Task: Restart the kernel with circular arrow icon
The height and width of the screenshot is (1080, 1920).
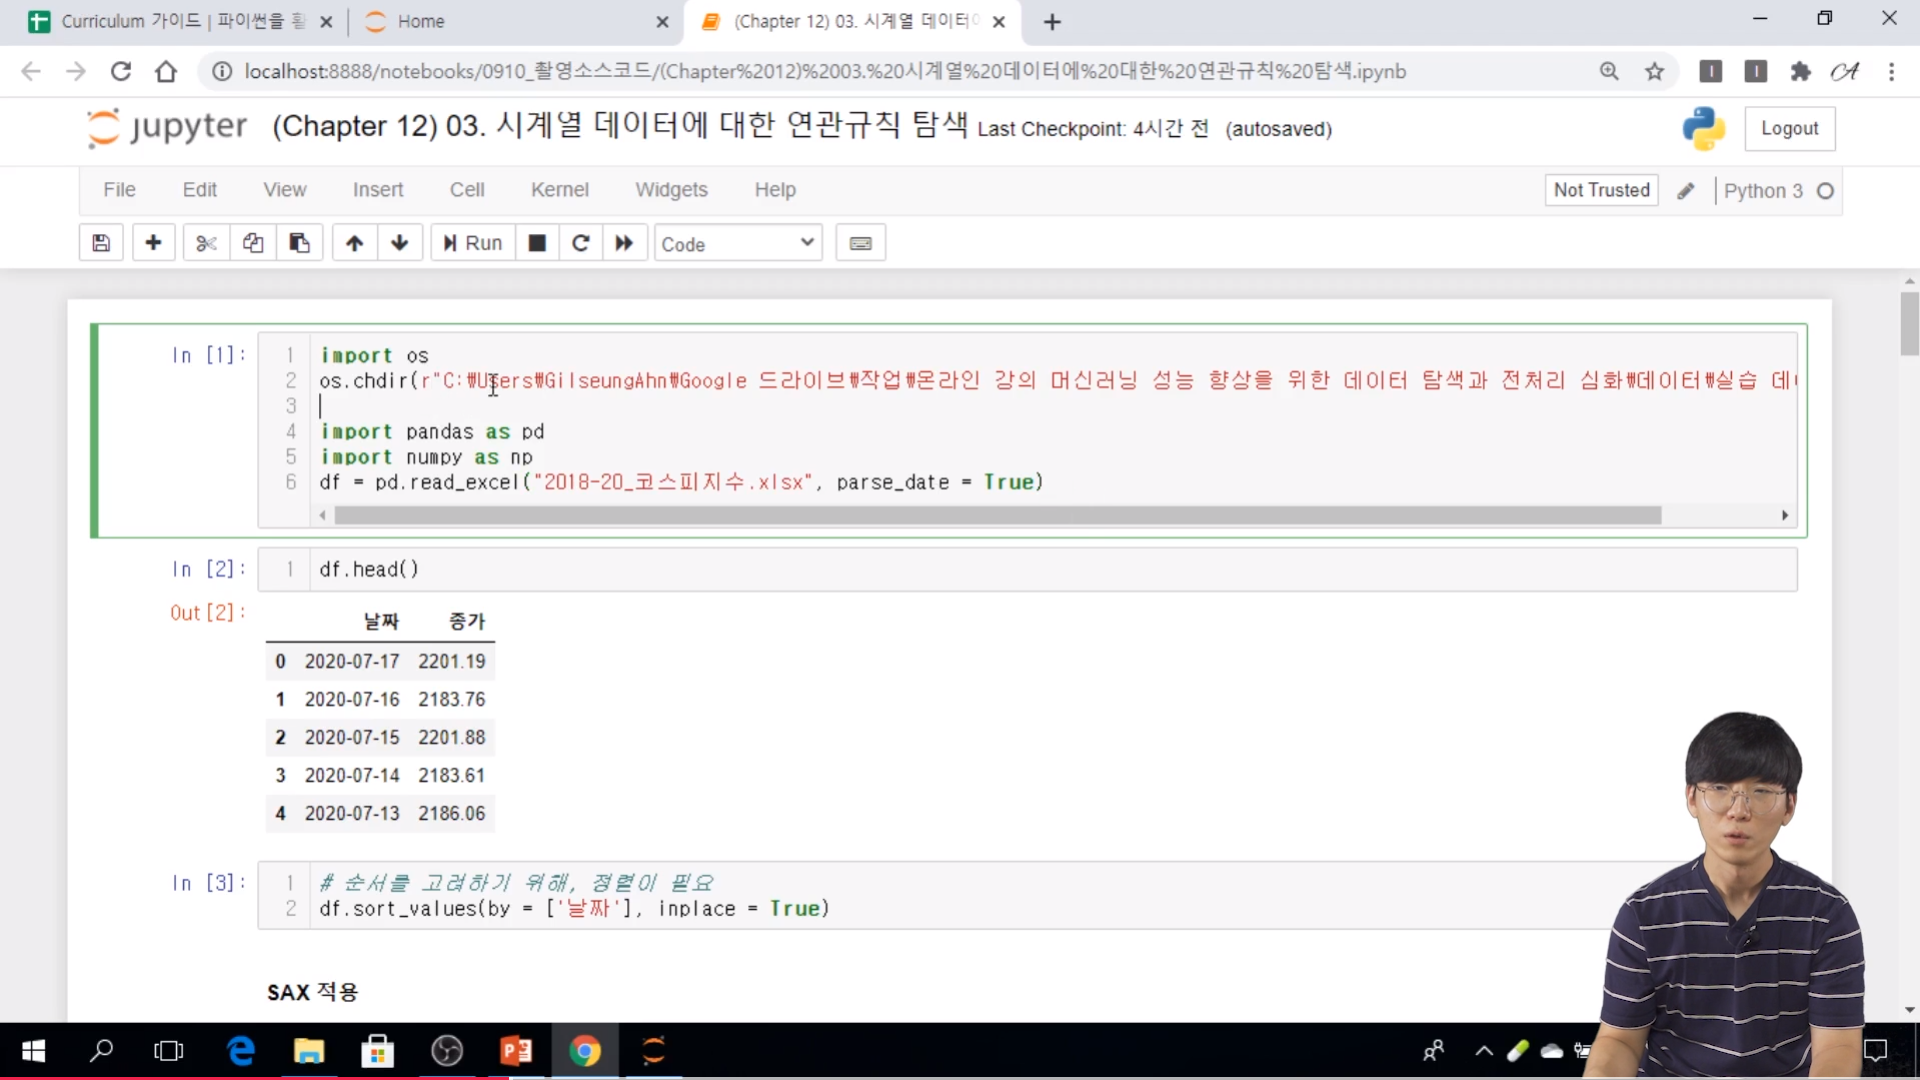Action: (580, 243)
